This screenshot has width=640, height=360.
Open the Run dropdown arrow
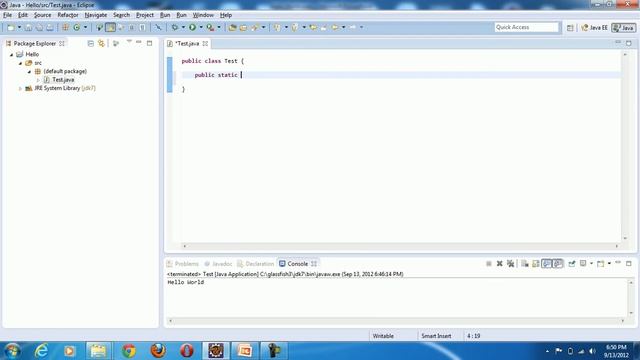(x=201, y=27)
